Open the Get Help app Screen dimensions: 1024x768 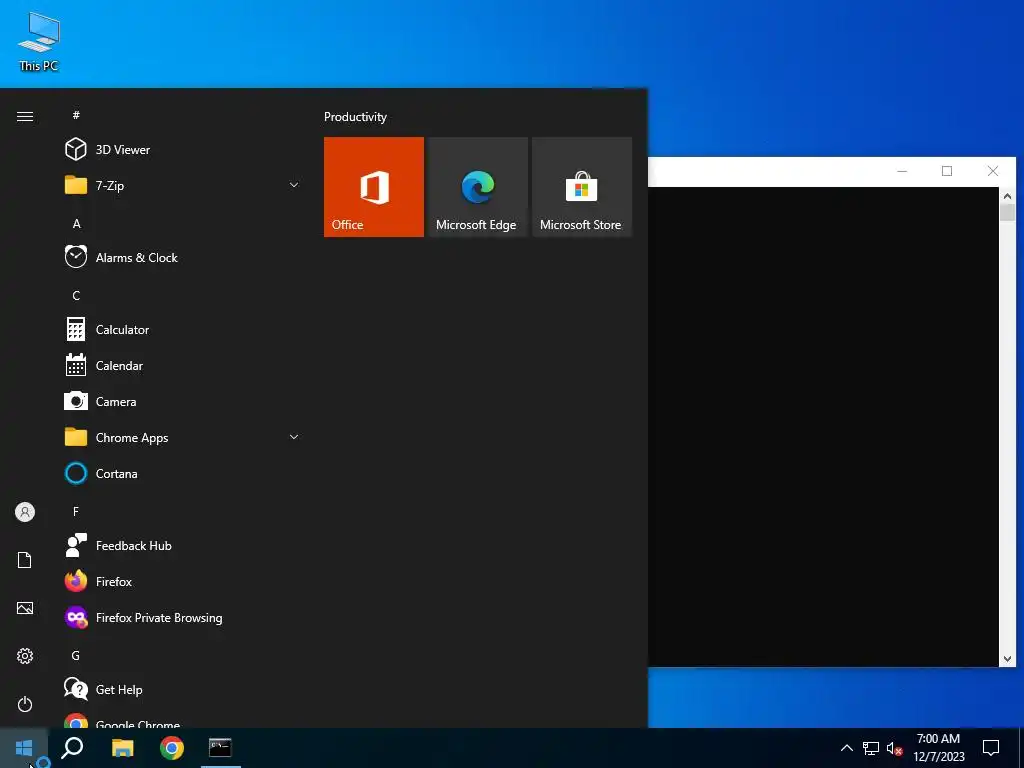click(x=182, y=688)
